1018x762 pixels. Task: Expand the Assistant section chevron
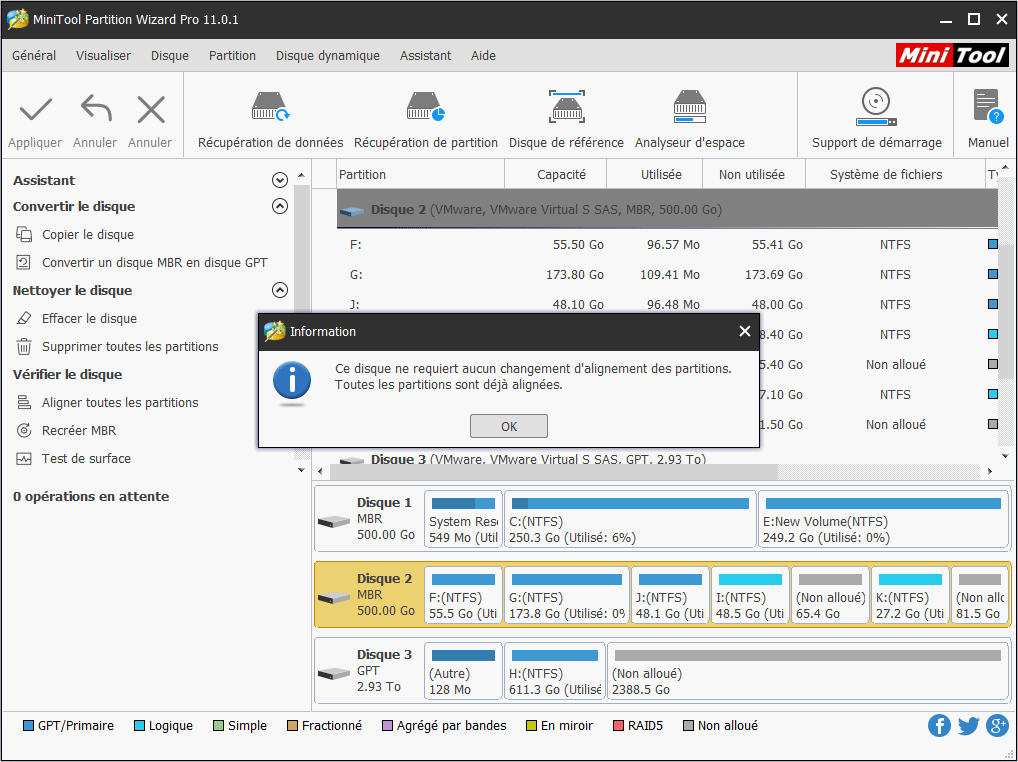(x=280, y=180)
